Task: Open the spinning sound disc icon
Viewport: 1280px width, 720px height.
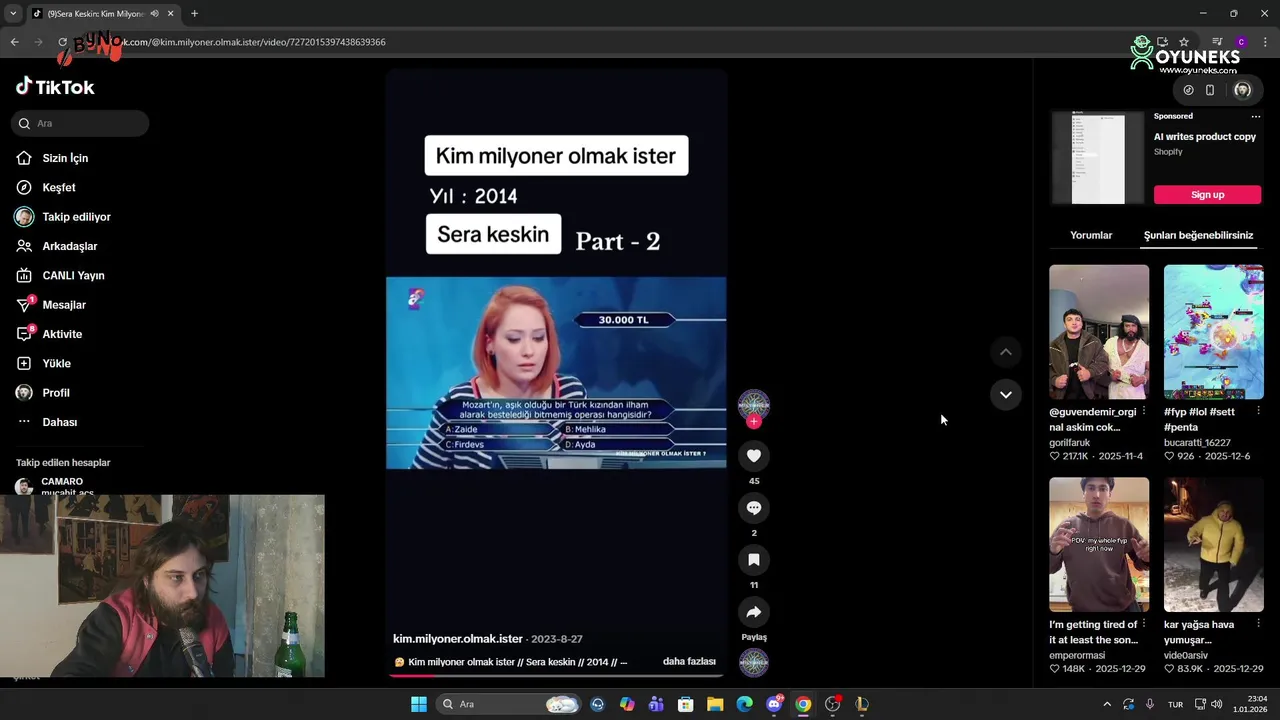Action: pos(754,662)
